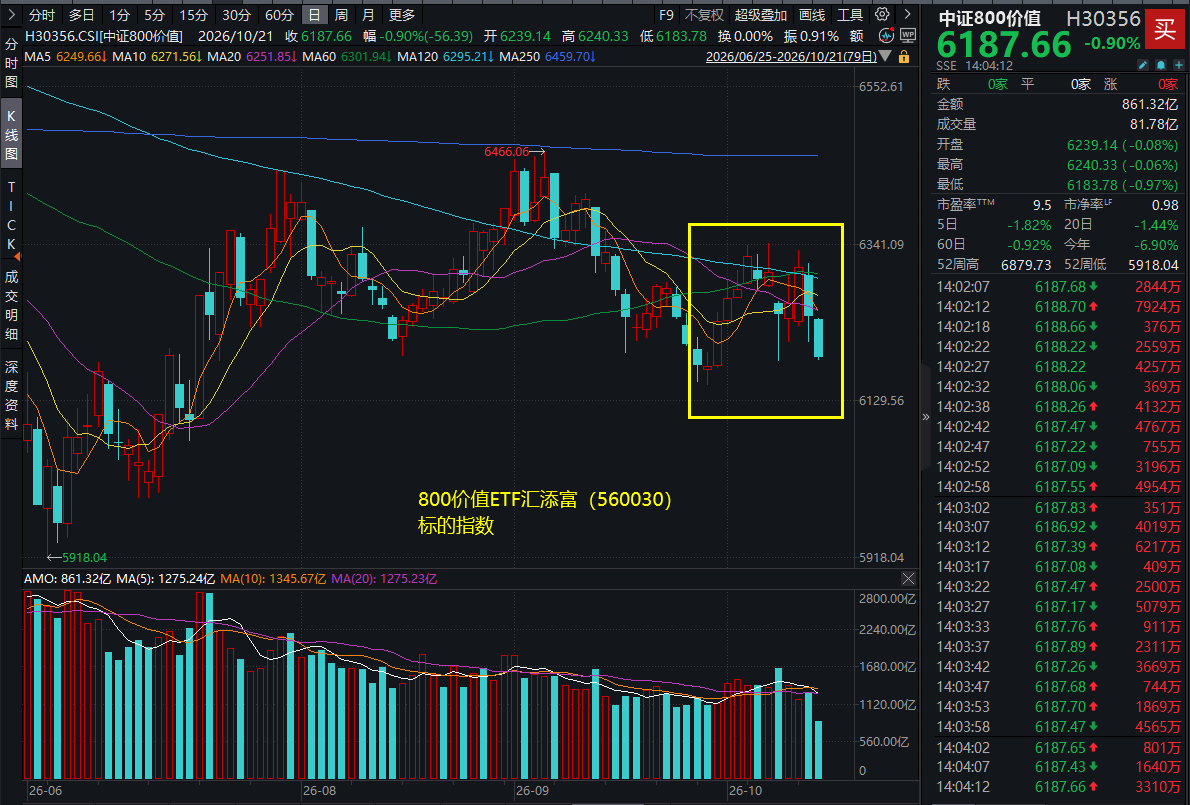Select the 15分 chart period
Image resolution: width=1190 pixels, height=805 pixels.
tap(194, 15)
